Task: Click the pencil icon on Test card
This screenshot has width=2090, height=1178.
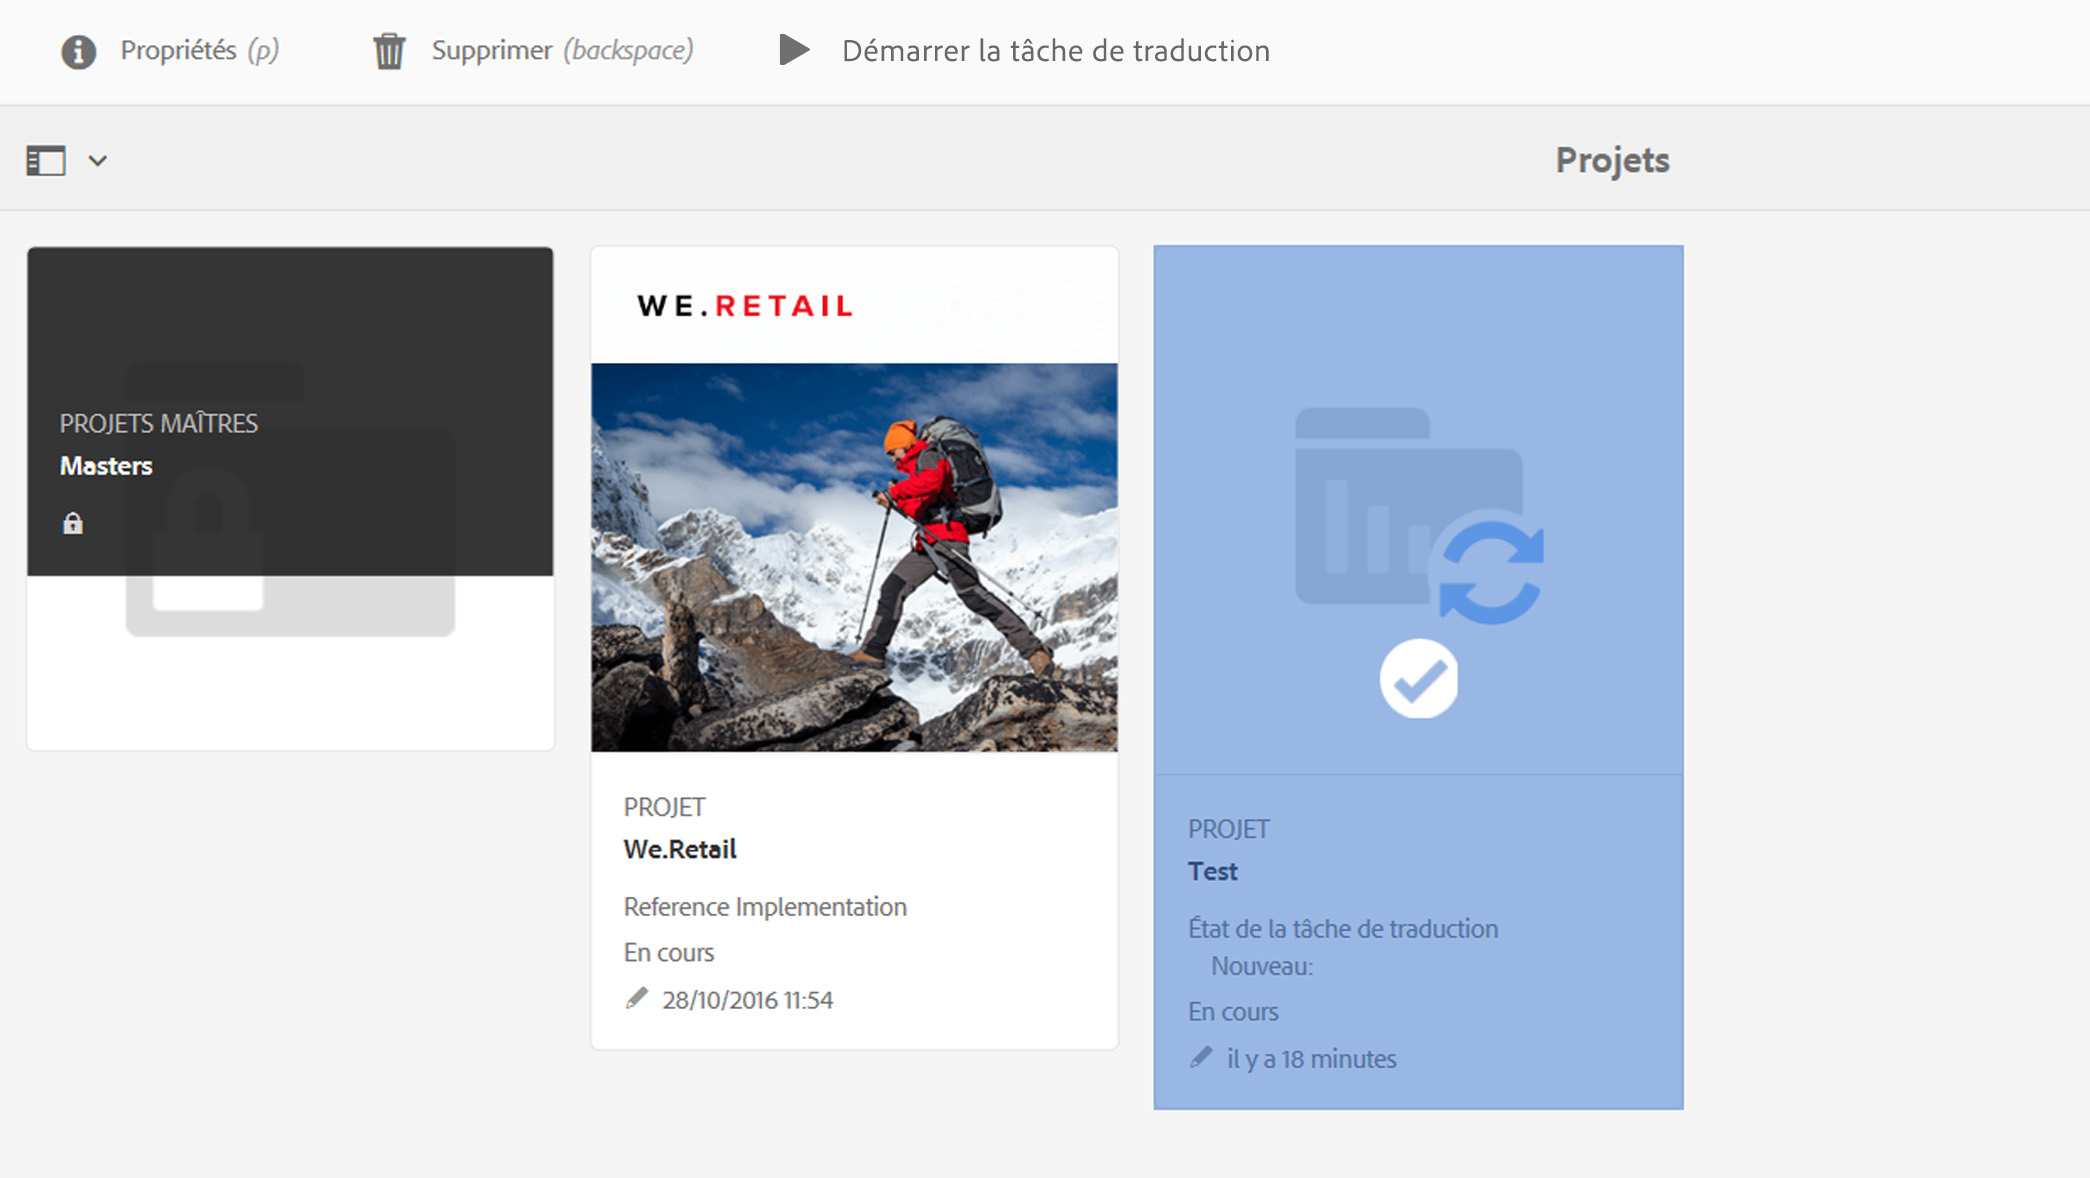Action: pos(1201,1057)
